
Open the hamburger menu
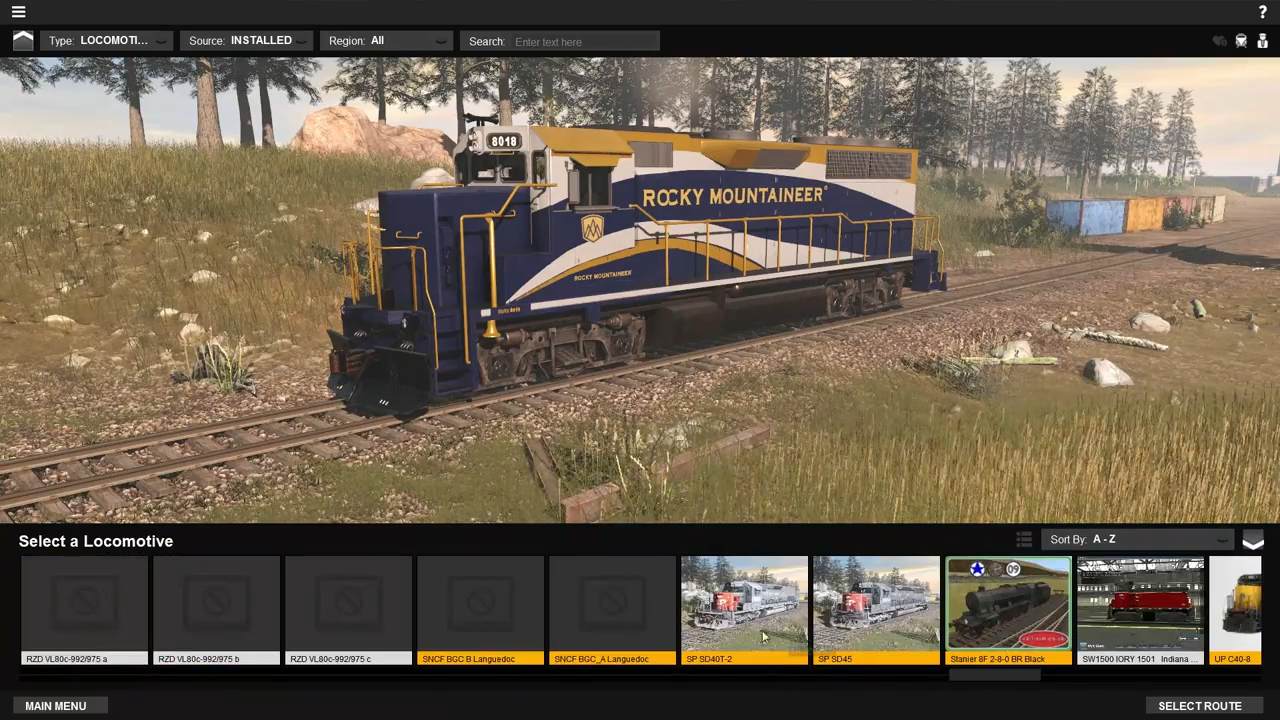pos(18,12)
